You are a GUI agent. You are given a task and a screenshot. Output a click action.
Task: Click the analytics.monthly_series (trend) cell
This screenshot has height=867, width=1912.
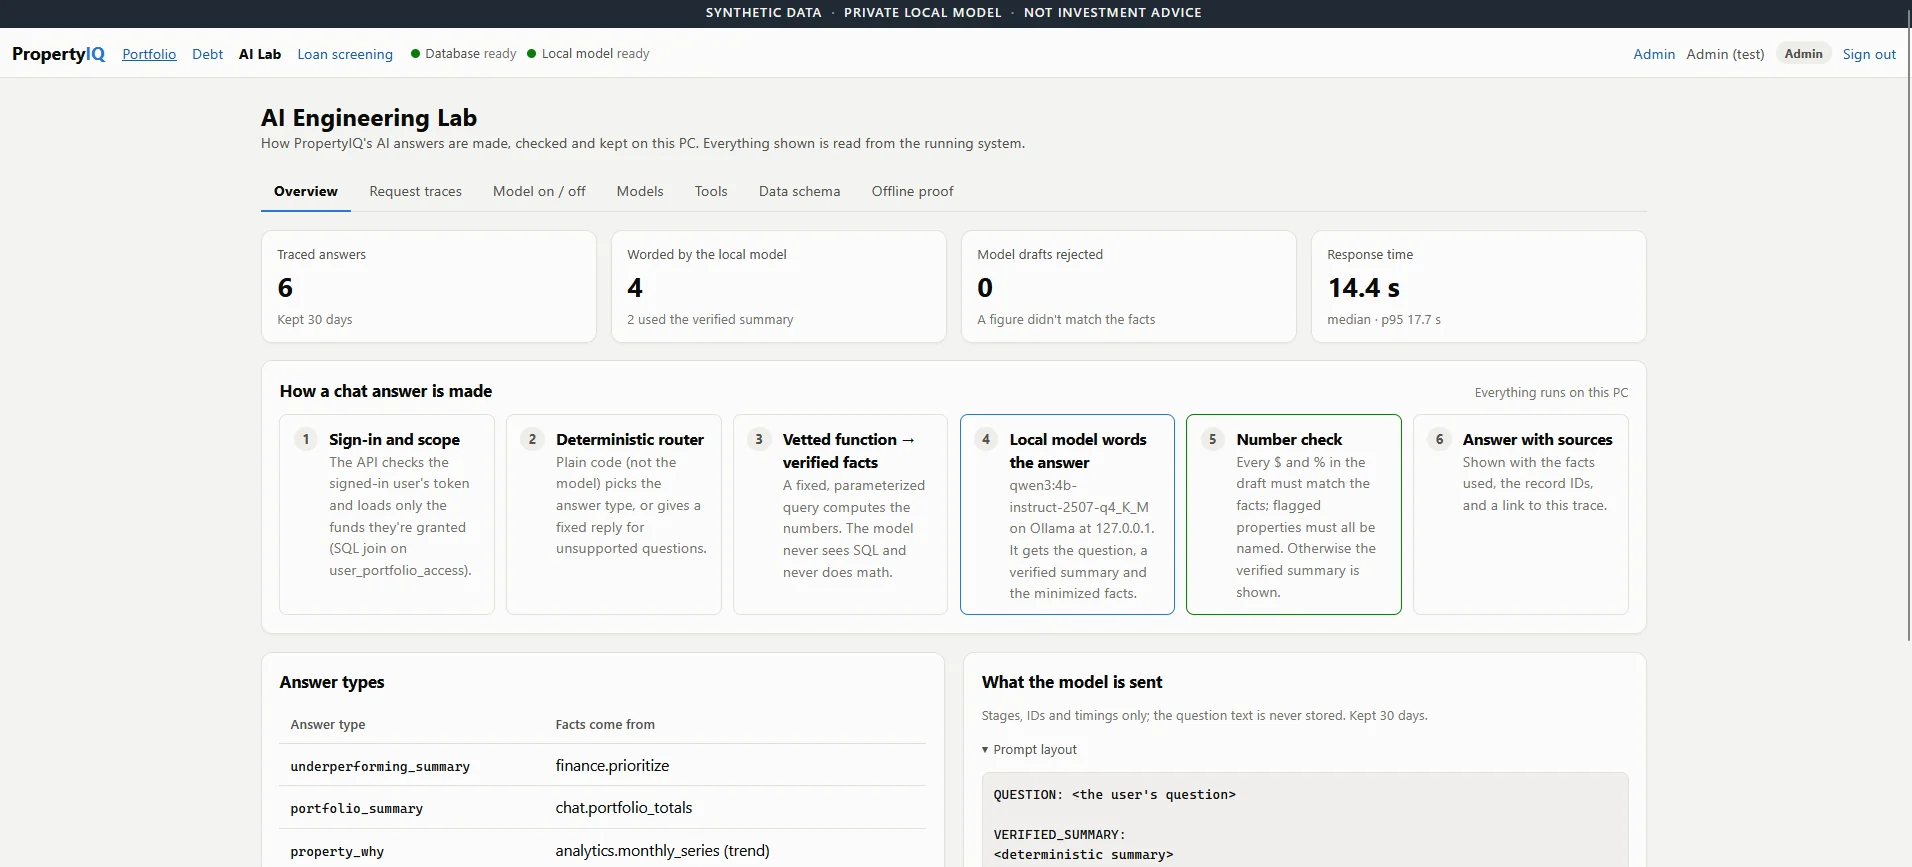(x=662, y=850)
